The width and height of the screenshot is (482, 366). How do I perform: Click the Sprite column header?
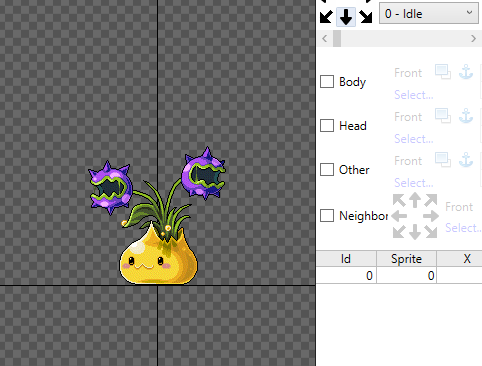pyautogui.click(x=406, y=259)
